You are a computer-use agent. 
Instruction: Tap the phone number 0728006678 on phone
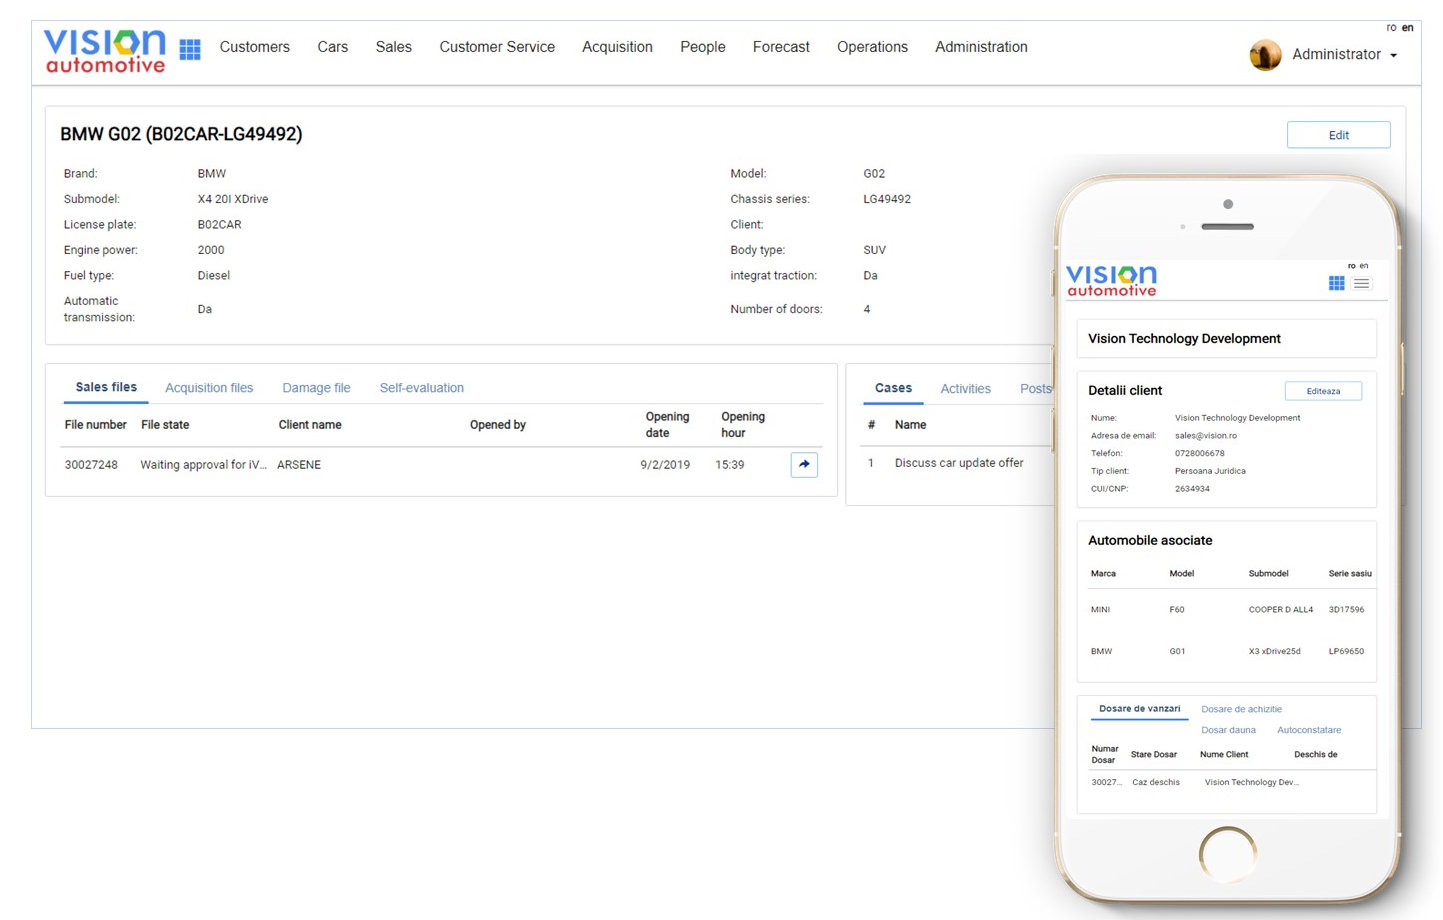(x=1199, y=453)
